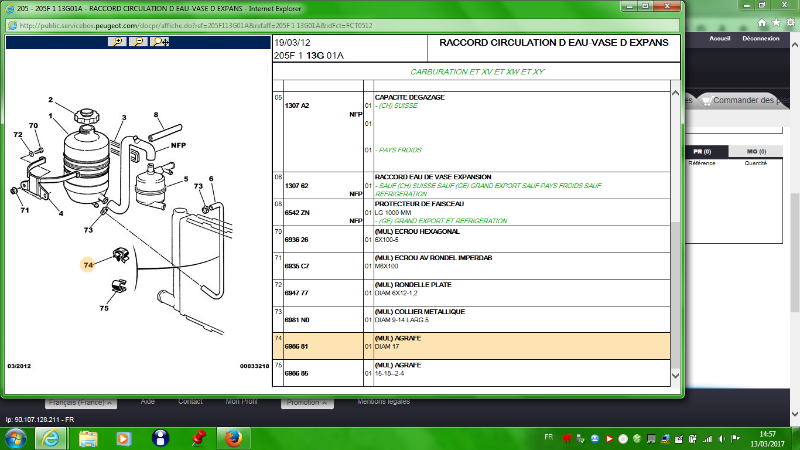Image resolution: width=800 pixels, height=450 pixels.
Task: Select callout number 75 on the diagram
Action: click(104, 308)
